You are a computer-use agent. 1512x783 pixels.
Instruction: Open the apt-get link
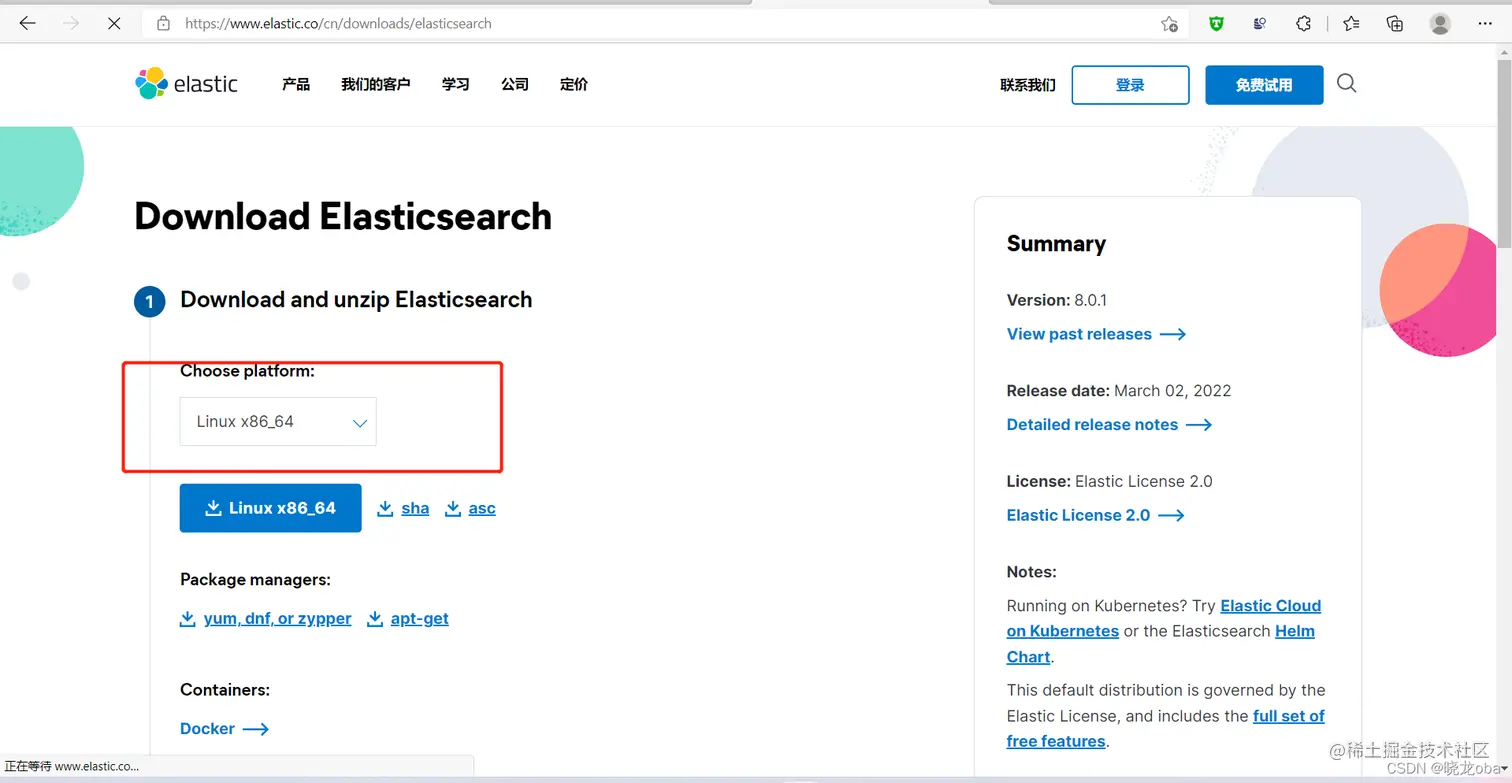coord(420,619)
